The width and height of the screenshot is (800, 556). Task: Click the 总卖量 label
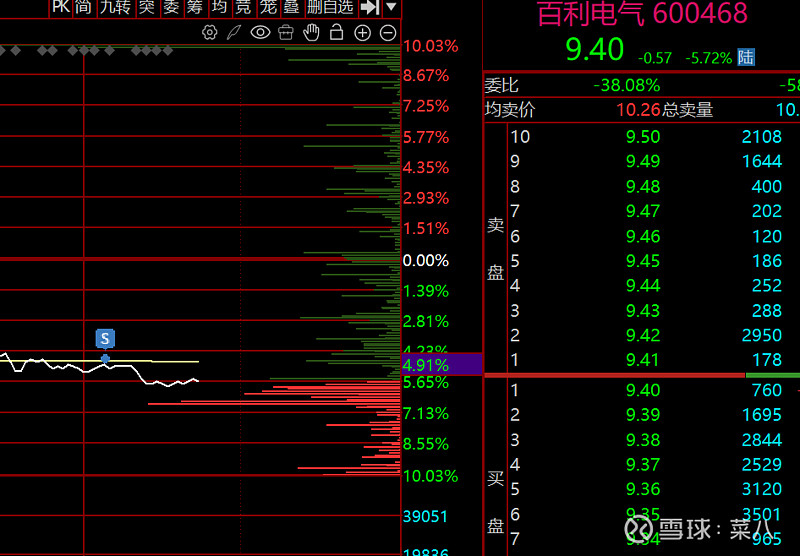pyautogui.click(x=687, y=110)
